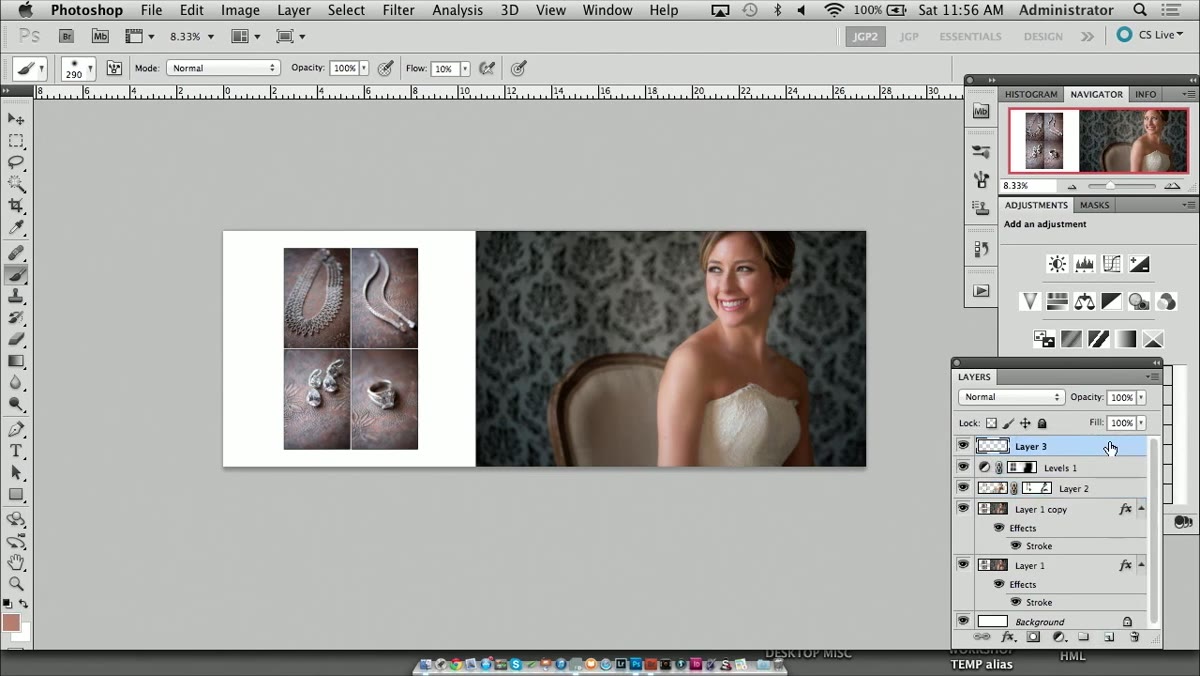Collapse Layer 1 copy effects list

pos(1142,509)
